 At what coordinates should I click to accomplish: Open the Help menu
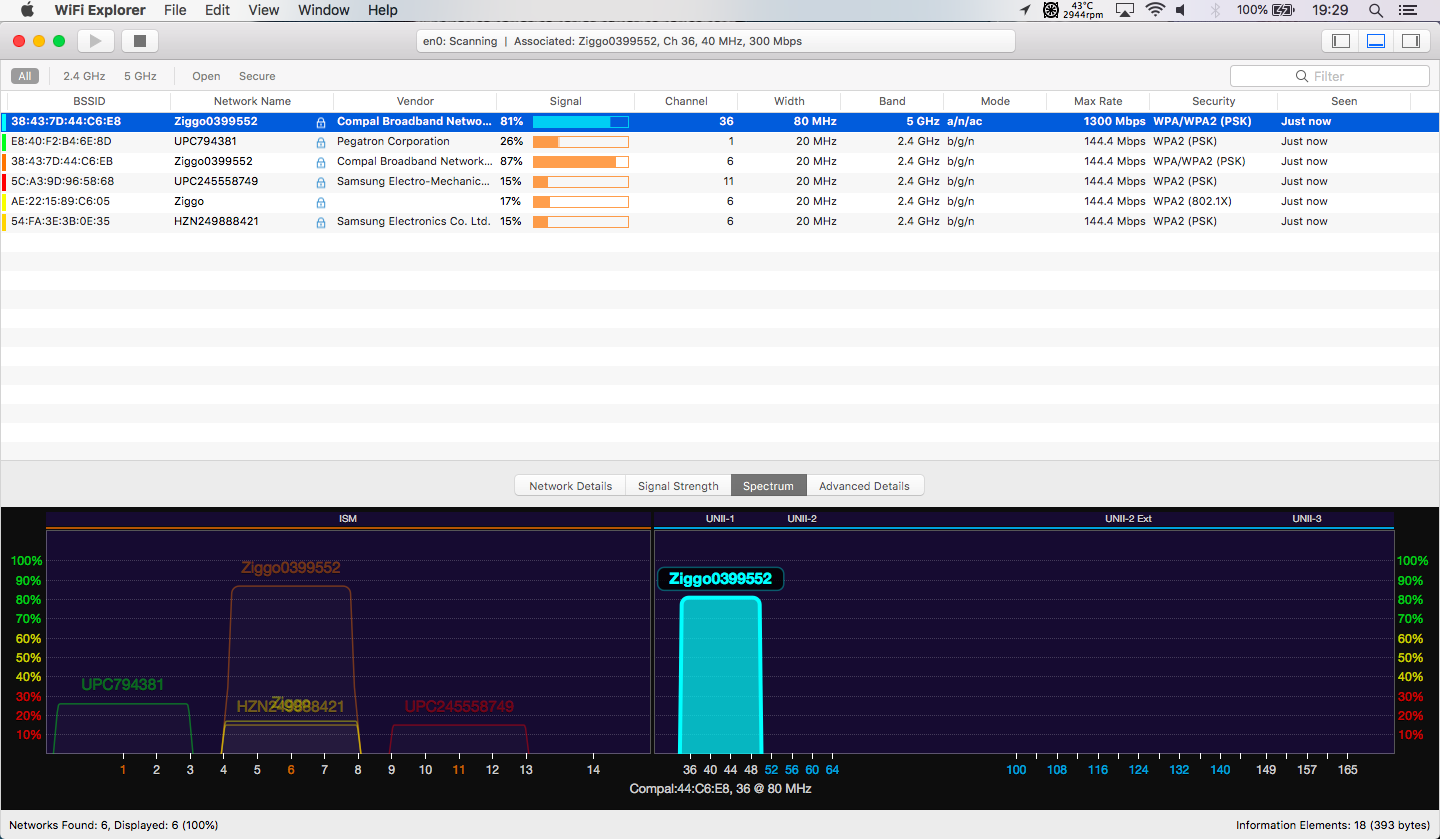point(383,10)
